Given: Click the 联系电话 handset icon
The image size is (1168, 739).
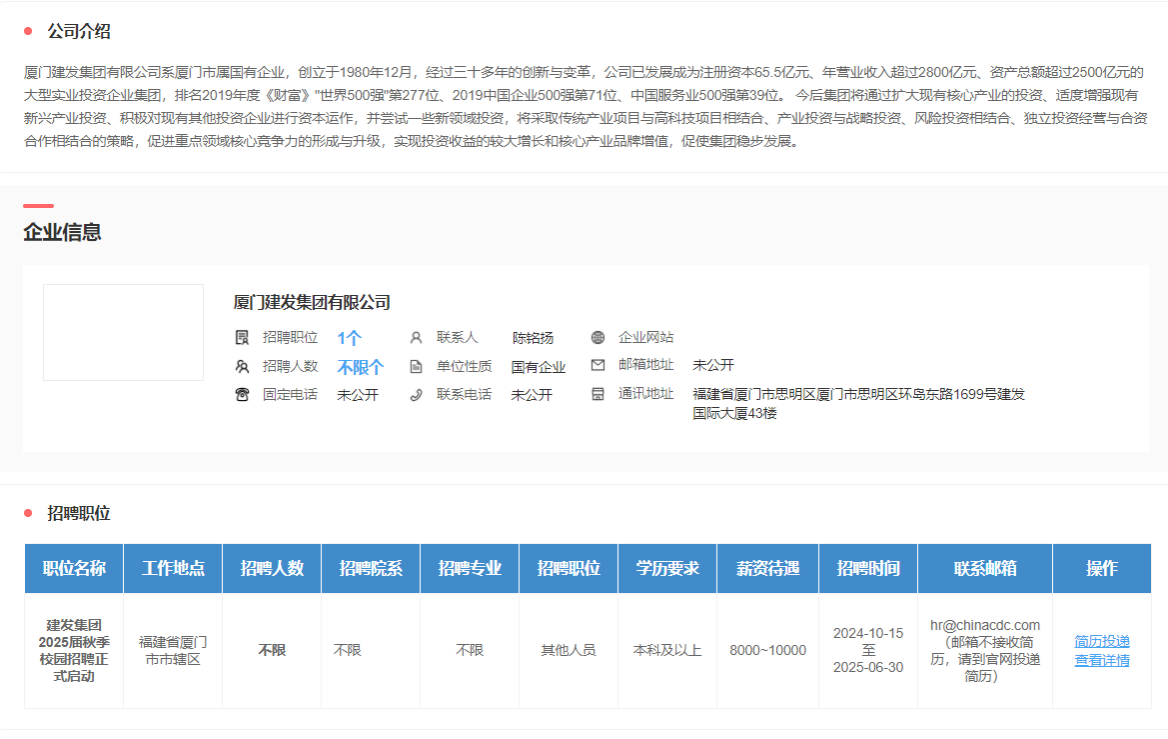Looking at the screenshot, I should [416, 395].
